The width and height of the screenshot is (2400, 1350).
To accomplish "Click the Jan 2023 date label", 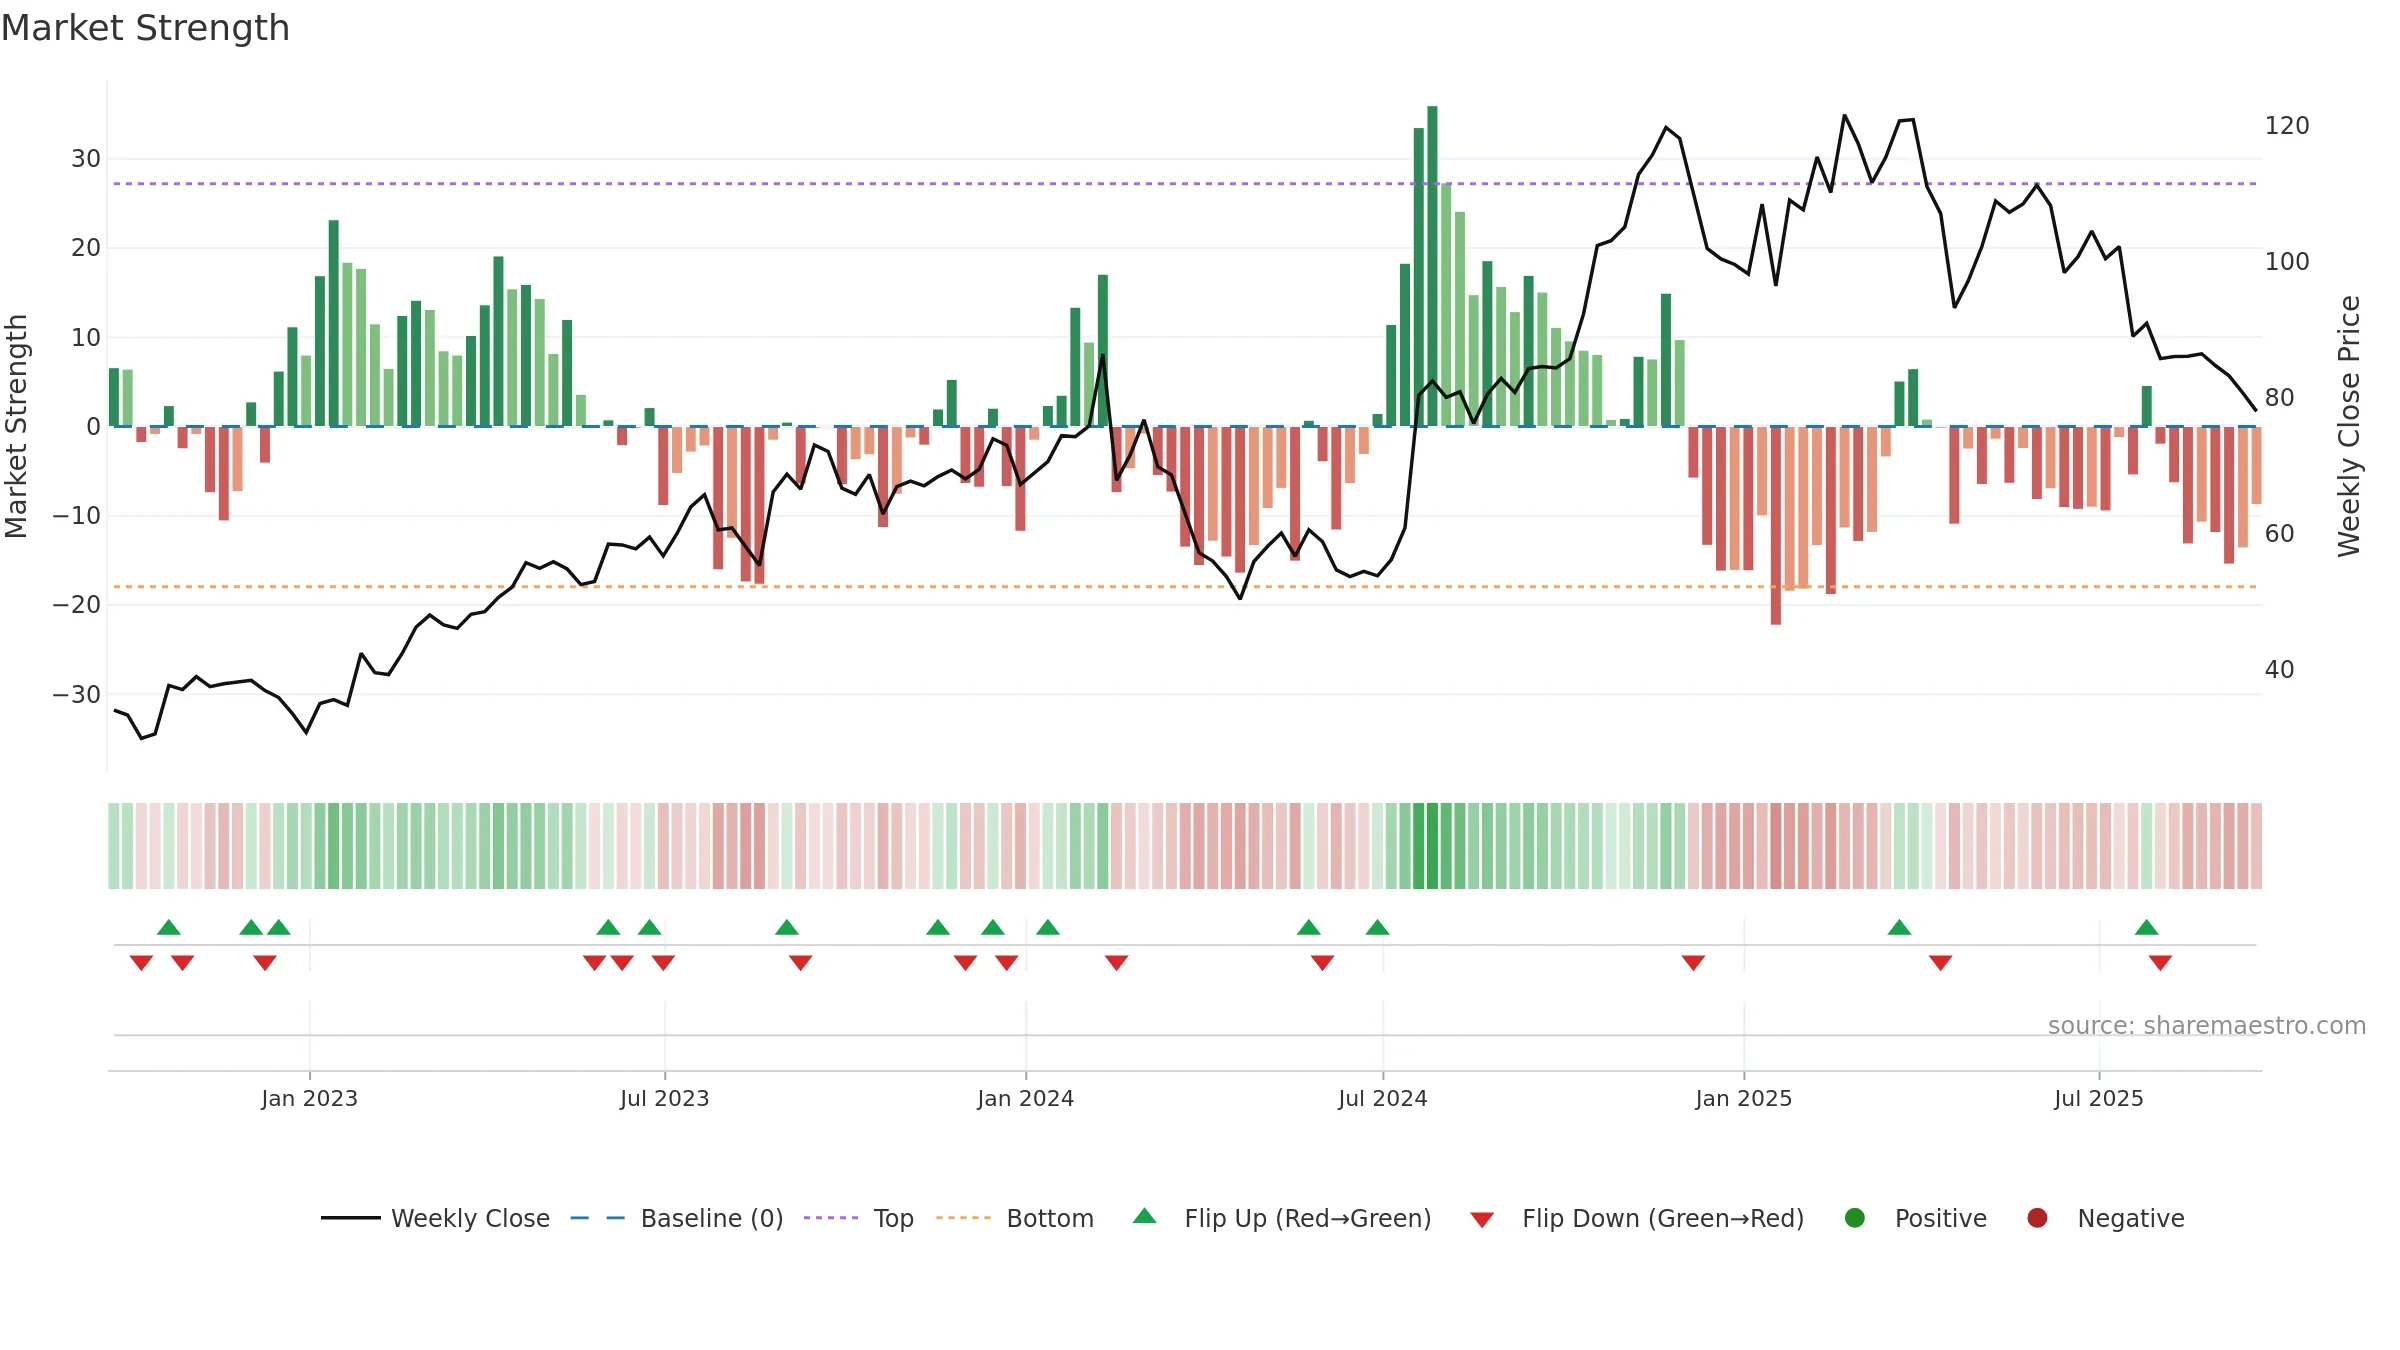I will pyautogui.click(x=310, y=1099).
